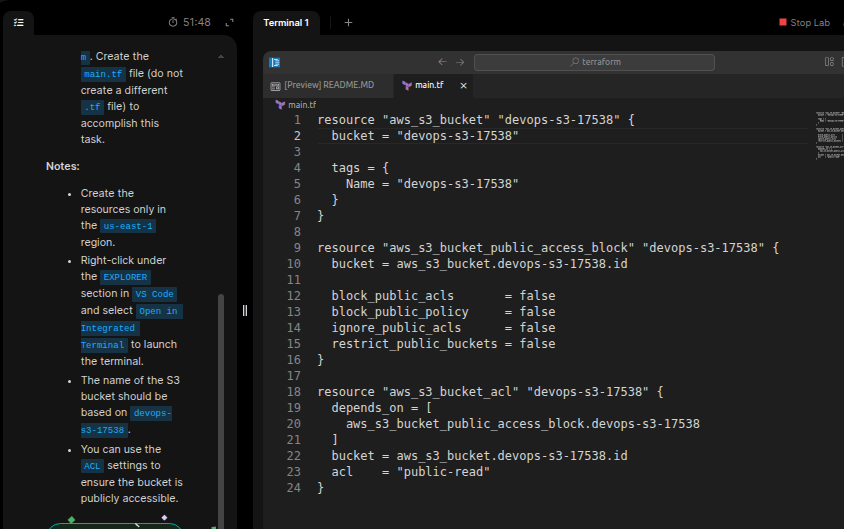Place cursor on line 23 acl value

point(442,472)
